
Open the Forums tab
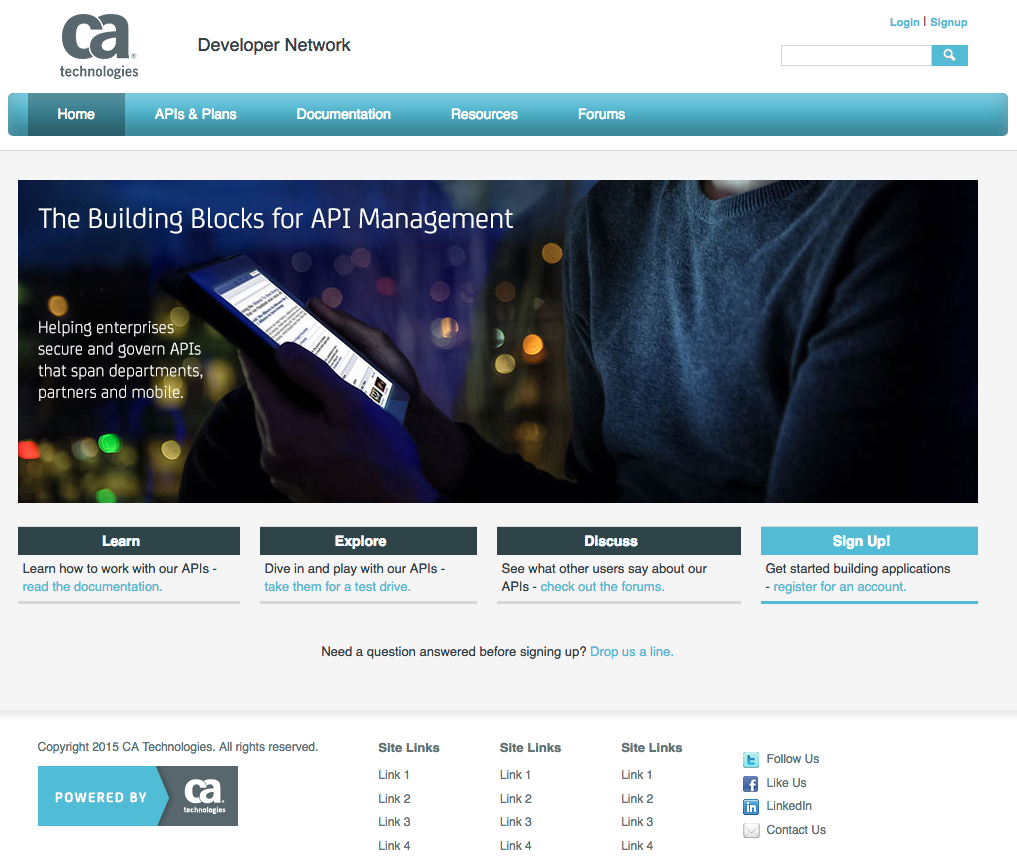[600, 114]
